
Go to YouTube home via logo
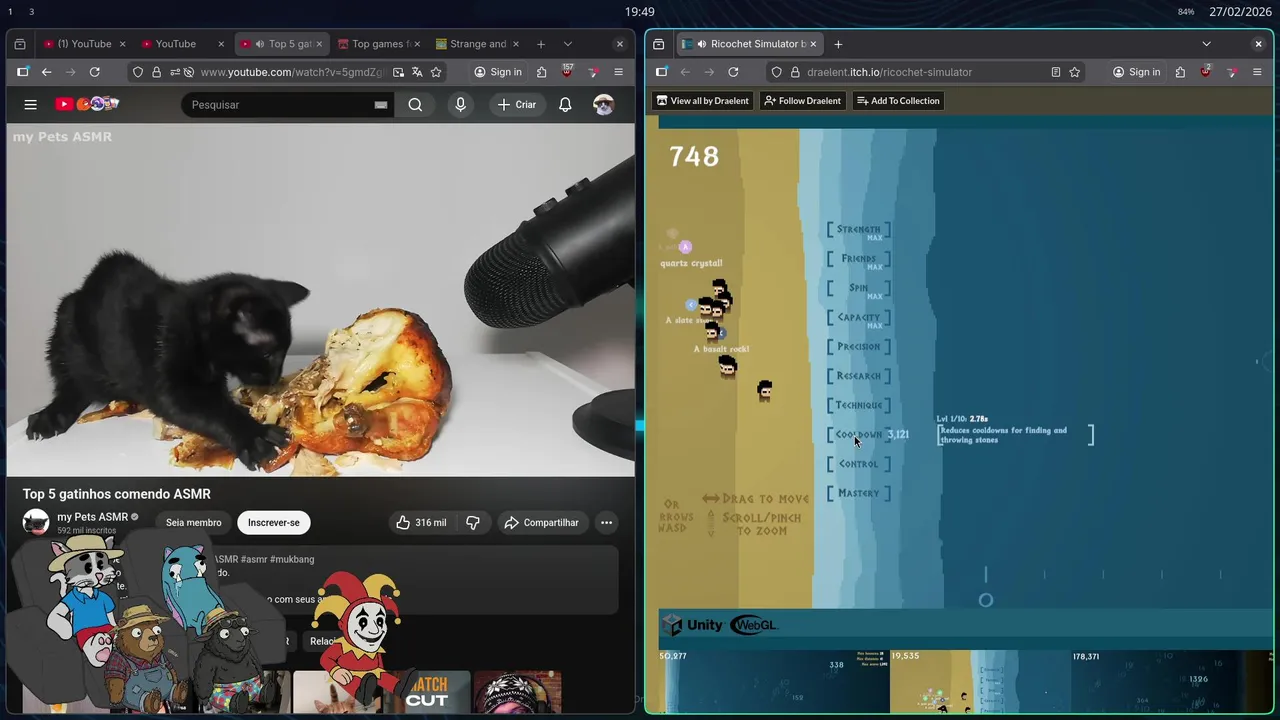coord(87,104)
